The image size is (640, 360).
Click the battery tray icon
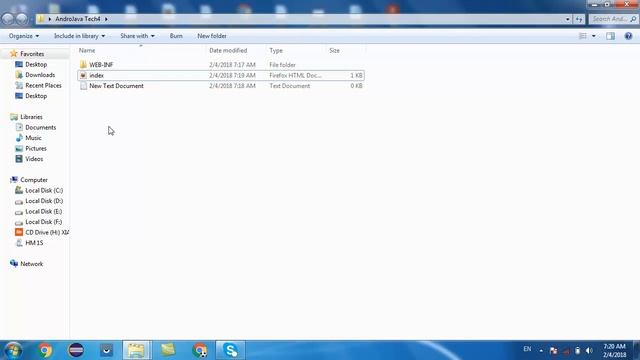[x=578, y=350]
